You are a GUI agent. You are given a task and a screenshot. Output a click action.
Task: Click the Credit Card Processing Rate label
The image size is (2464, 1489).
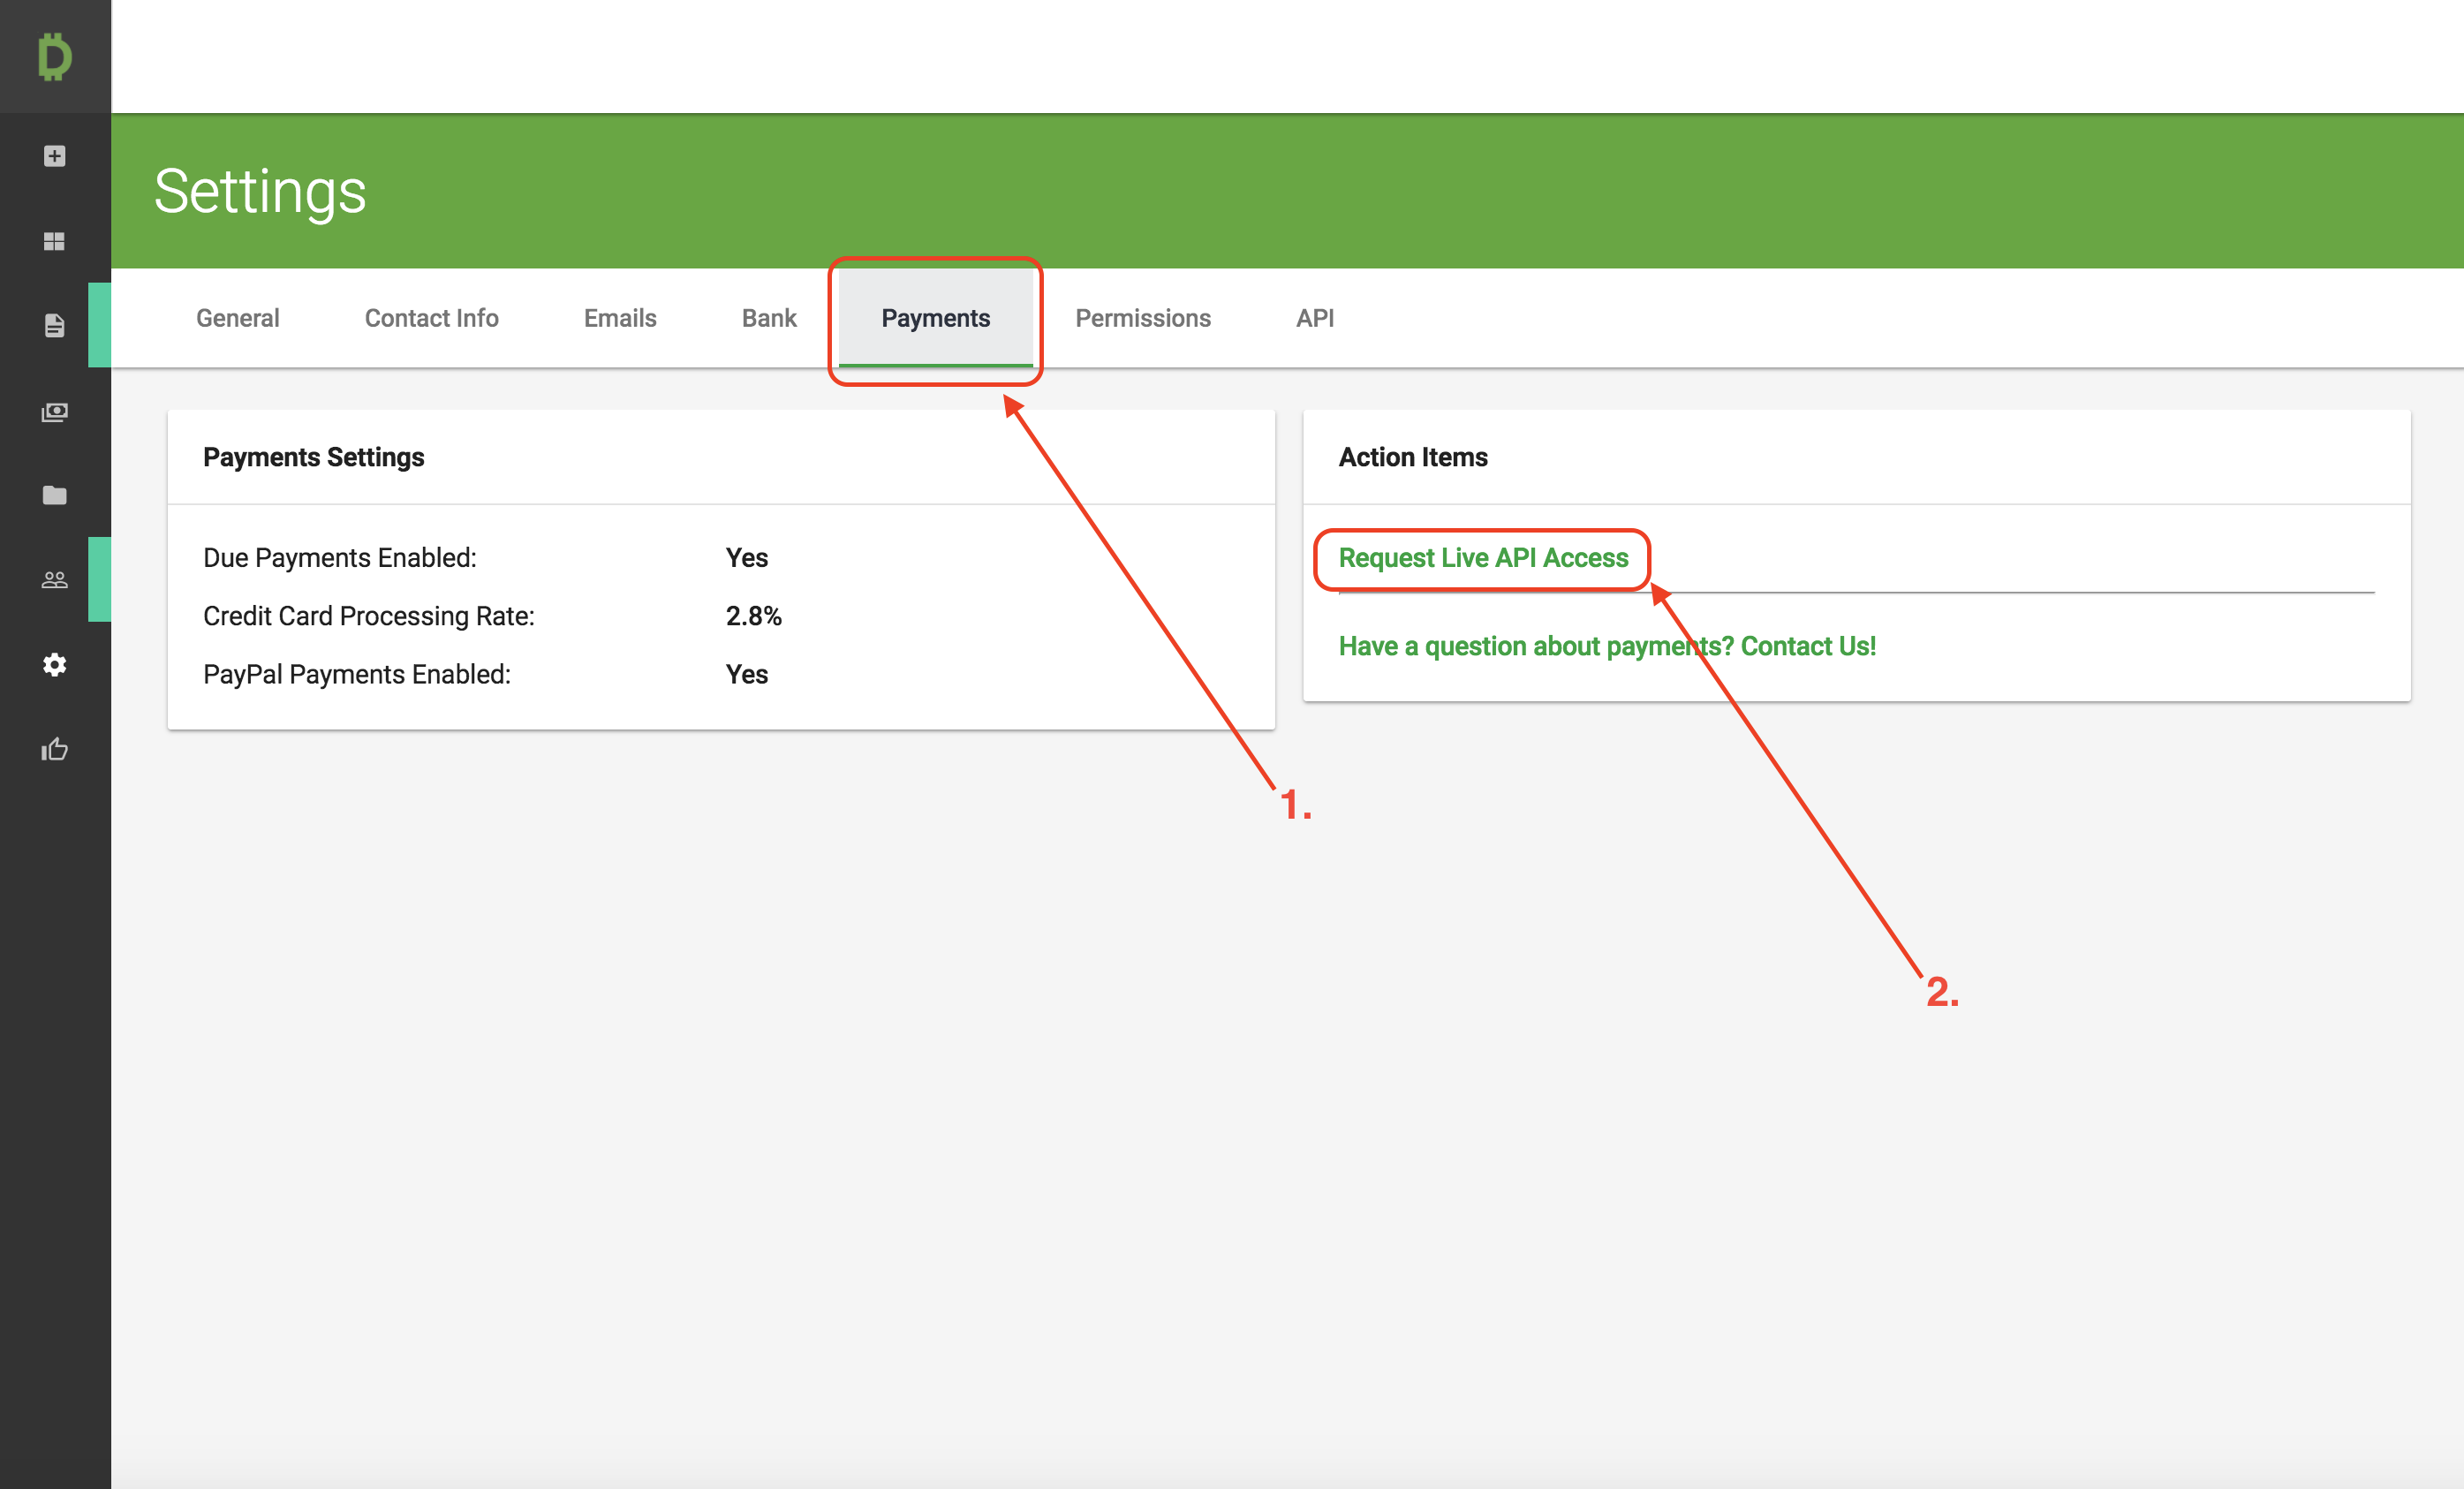369,616
